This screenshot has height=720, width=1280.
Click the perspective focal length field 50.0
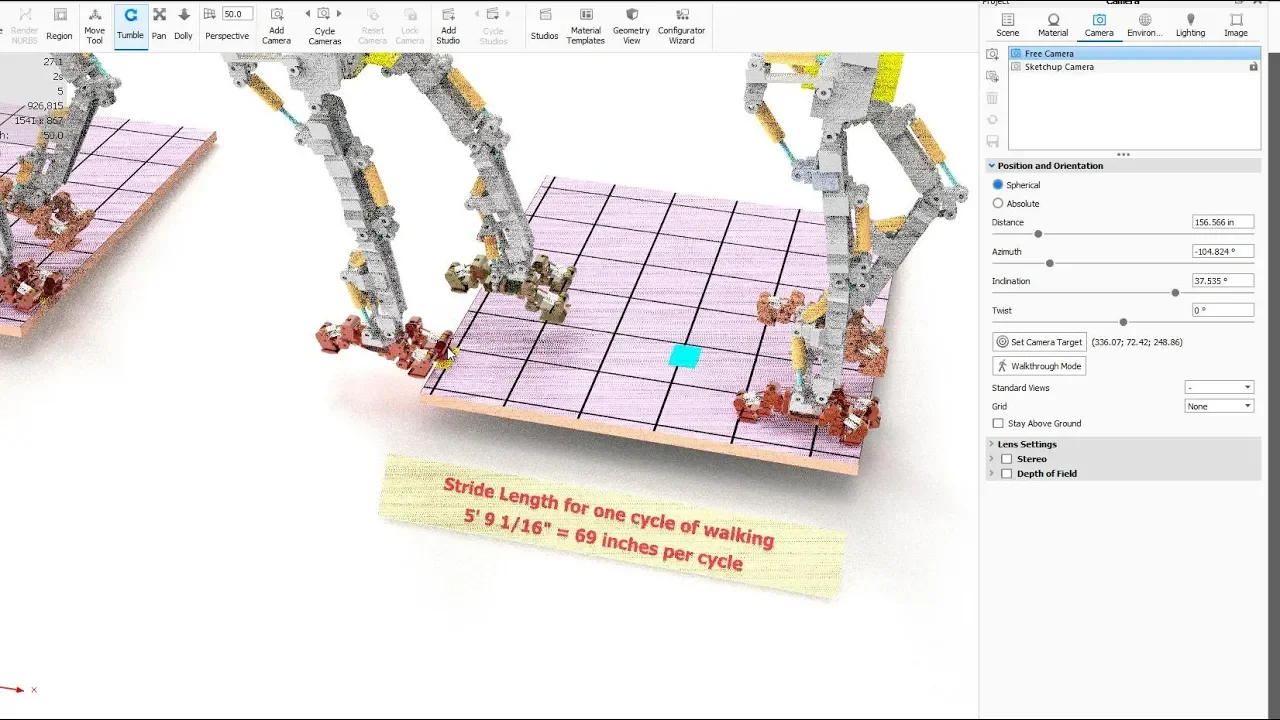click(x=237, y=14)
